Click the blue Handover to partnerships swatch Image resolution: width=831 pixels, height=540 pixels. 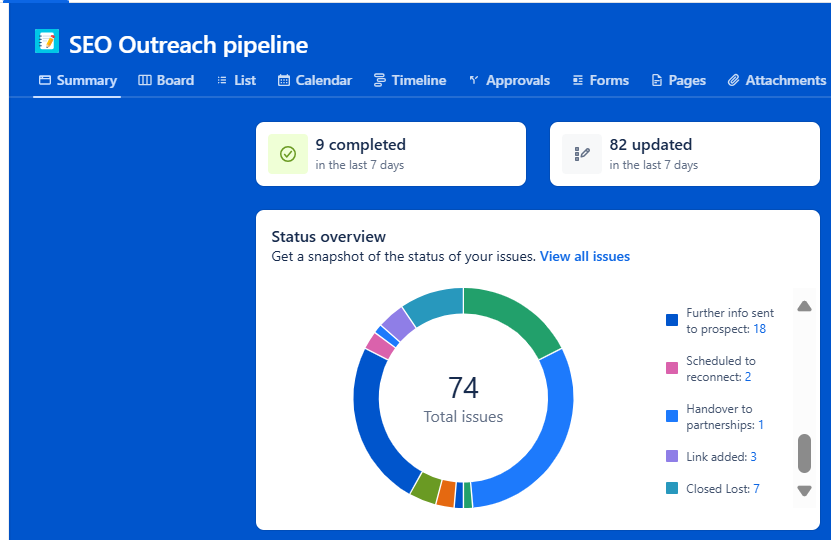pos(671,416)
